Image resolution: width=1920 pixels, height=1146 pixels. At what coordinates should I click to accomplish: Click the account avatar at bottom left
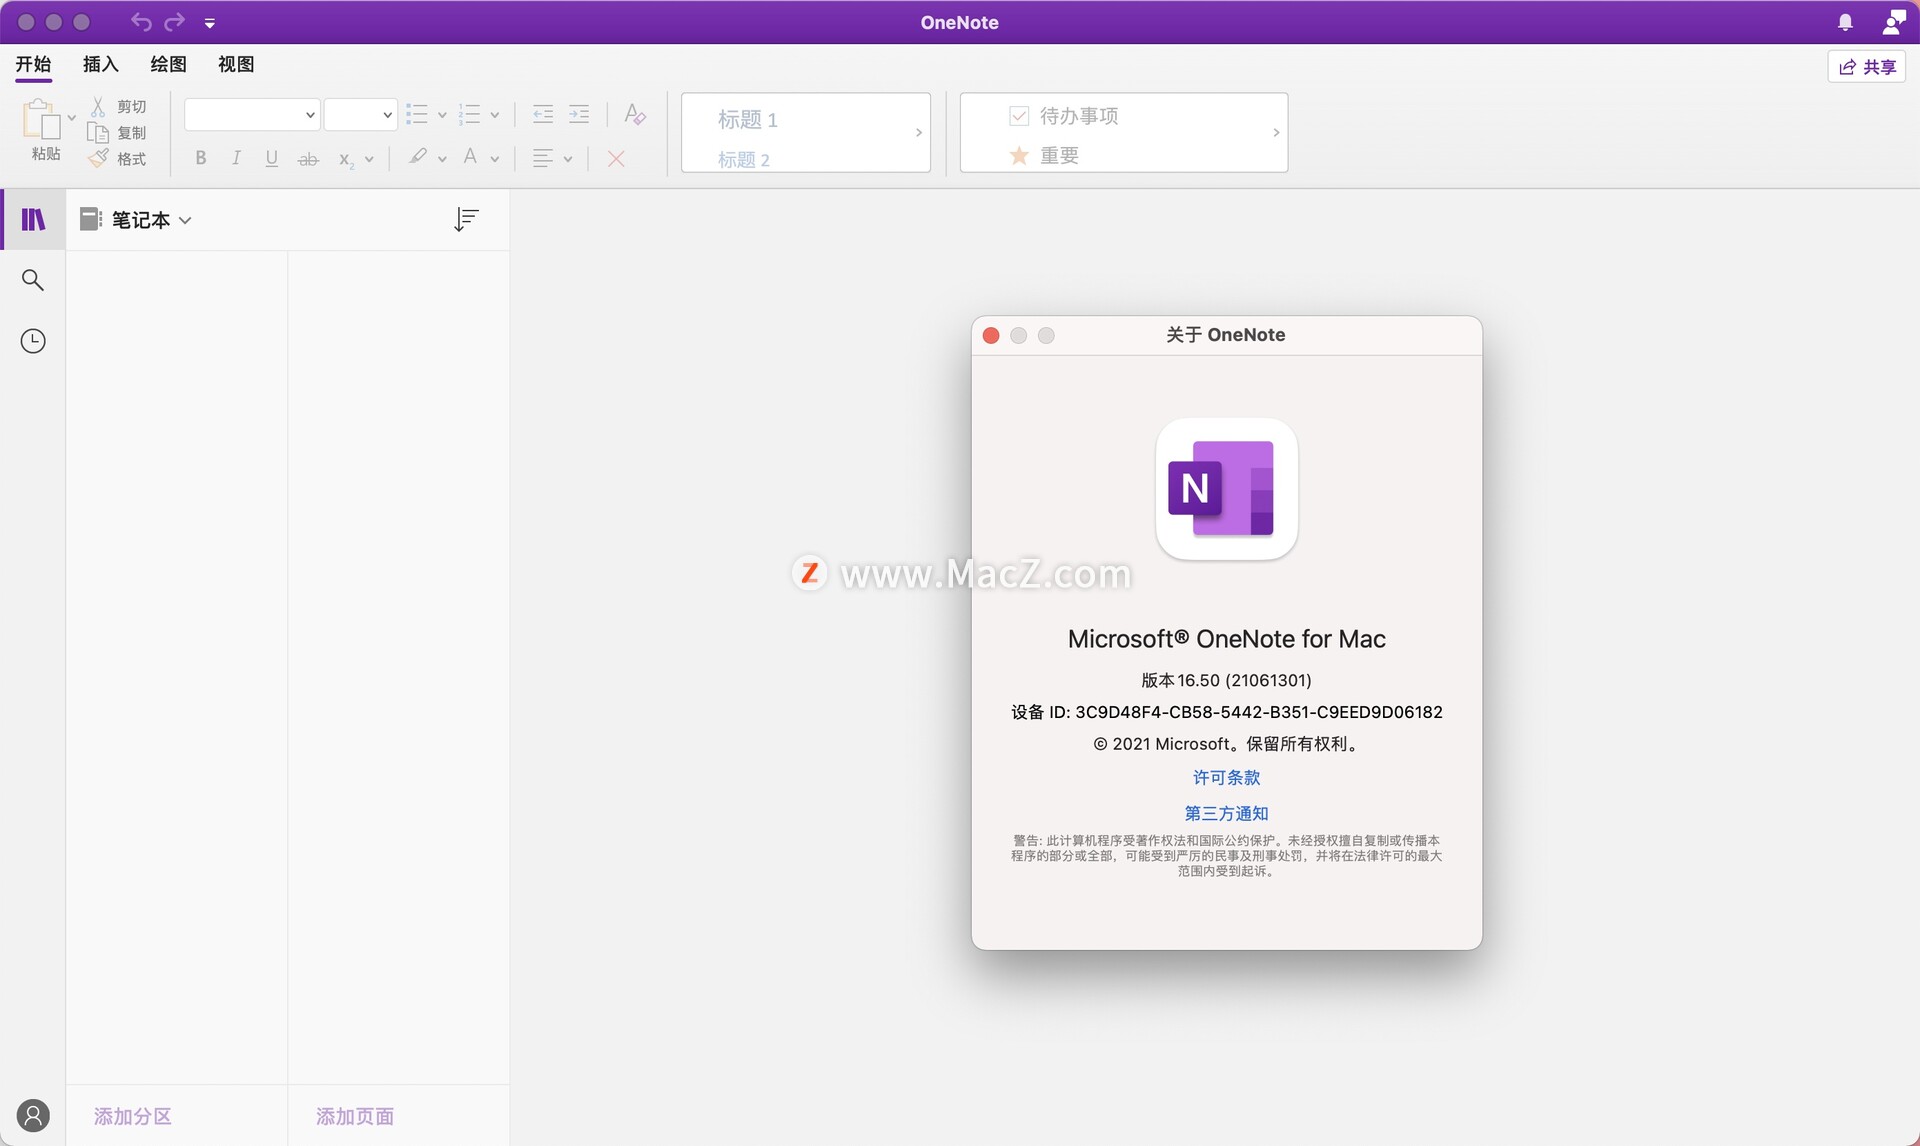[33, 1116]
